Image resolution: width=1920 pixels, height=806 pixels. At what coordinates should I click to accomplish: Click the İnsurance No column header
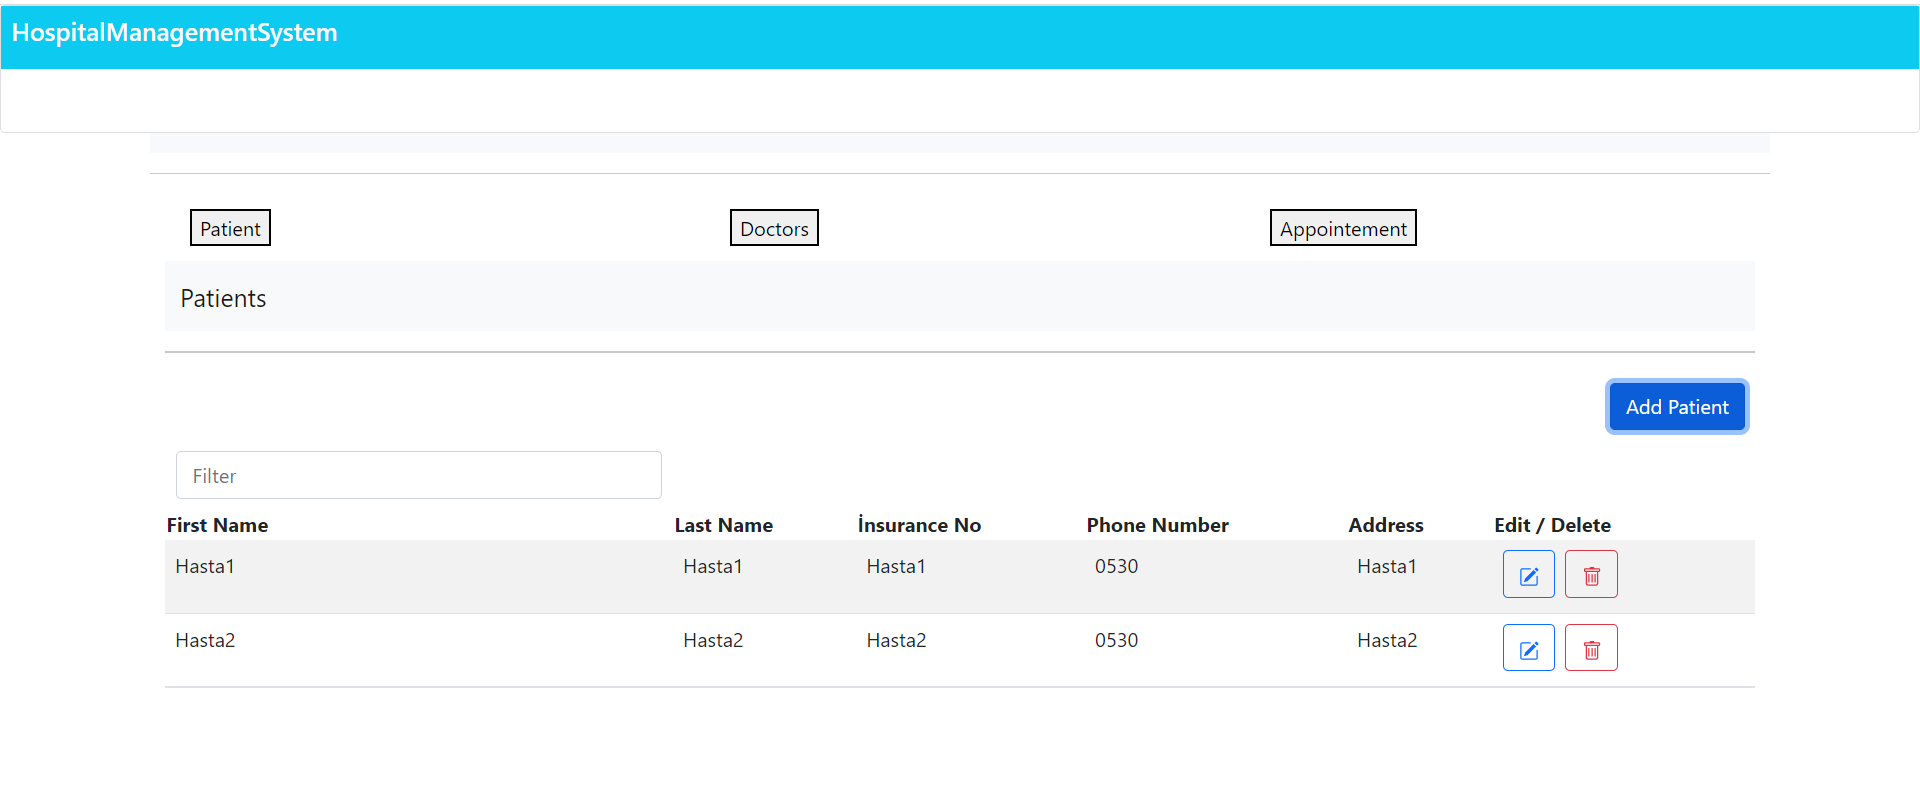pyautogui.click(x=919, y=525)
